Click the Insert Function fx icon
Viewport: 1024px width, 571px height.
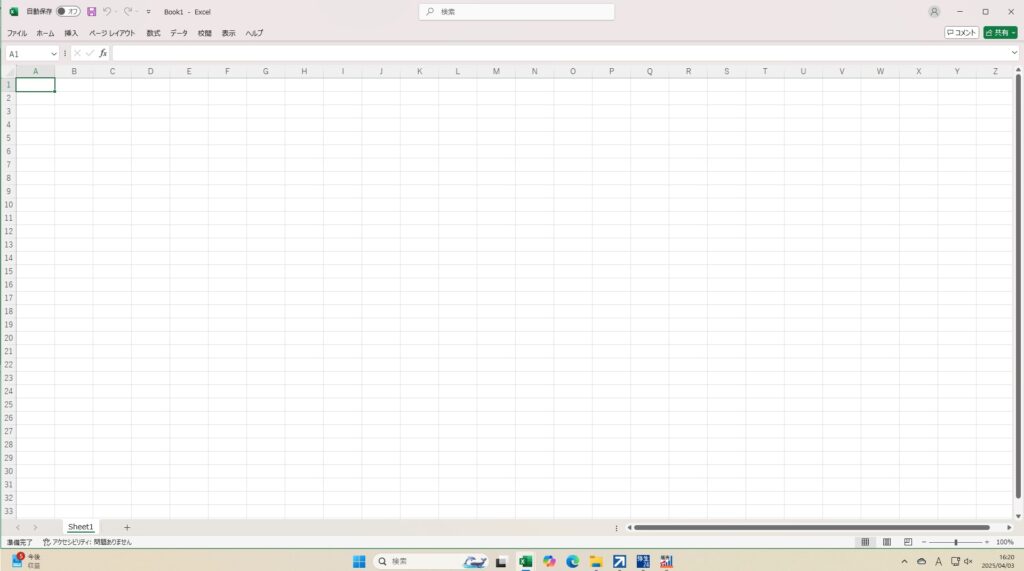tap(103, 53)
